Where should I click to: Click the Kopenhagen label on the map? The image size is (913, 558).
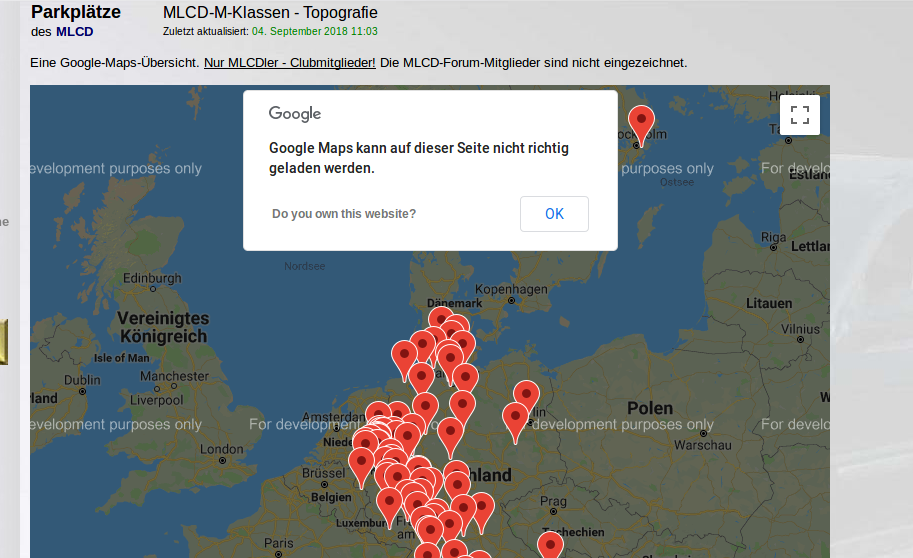click(511, 289)
